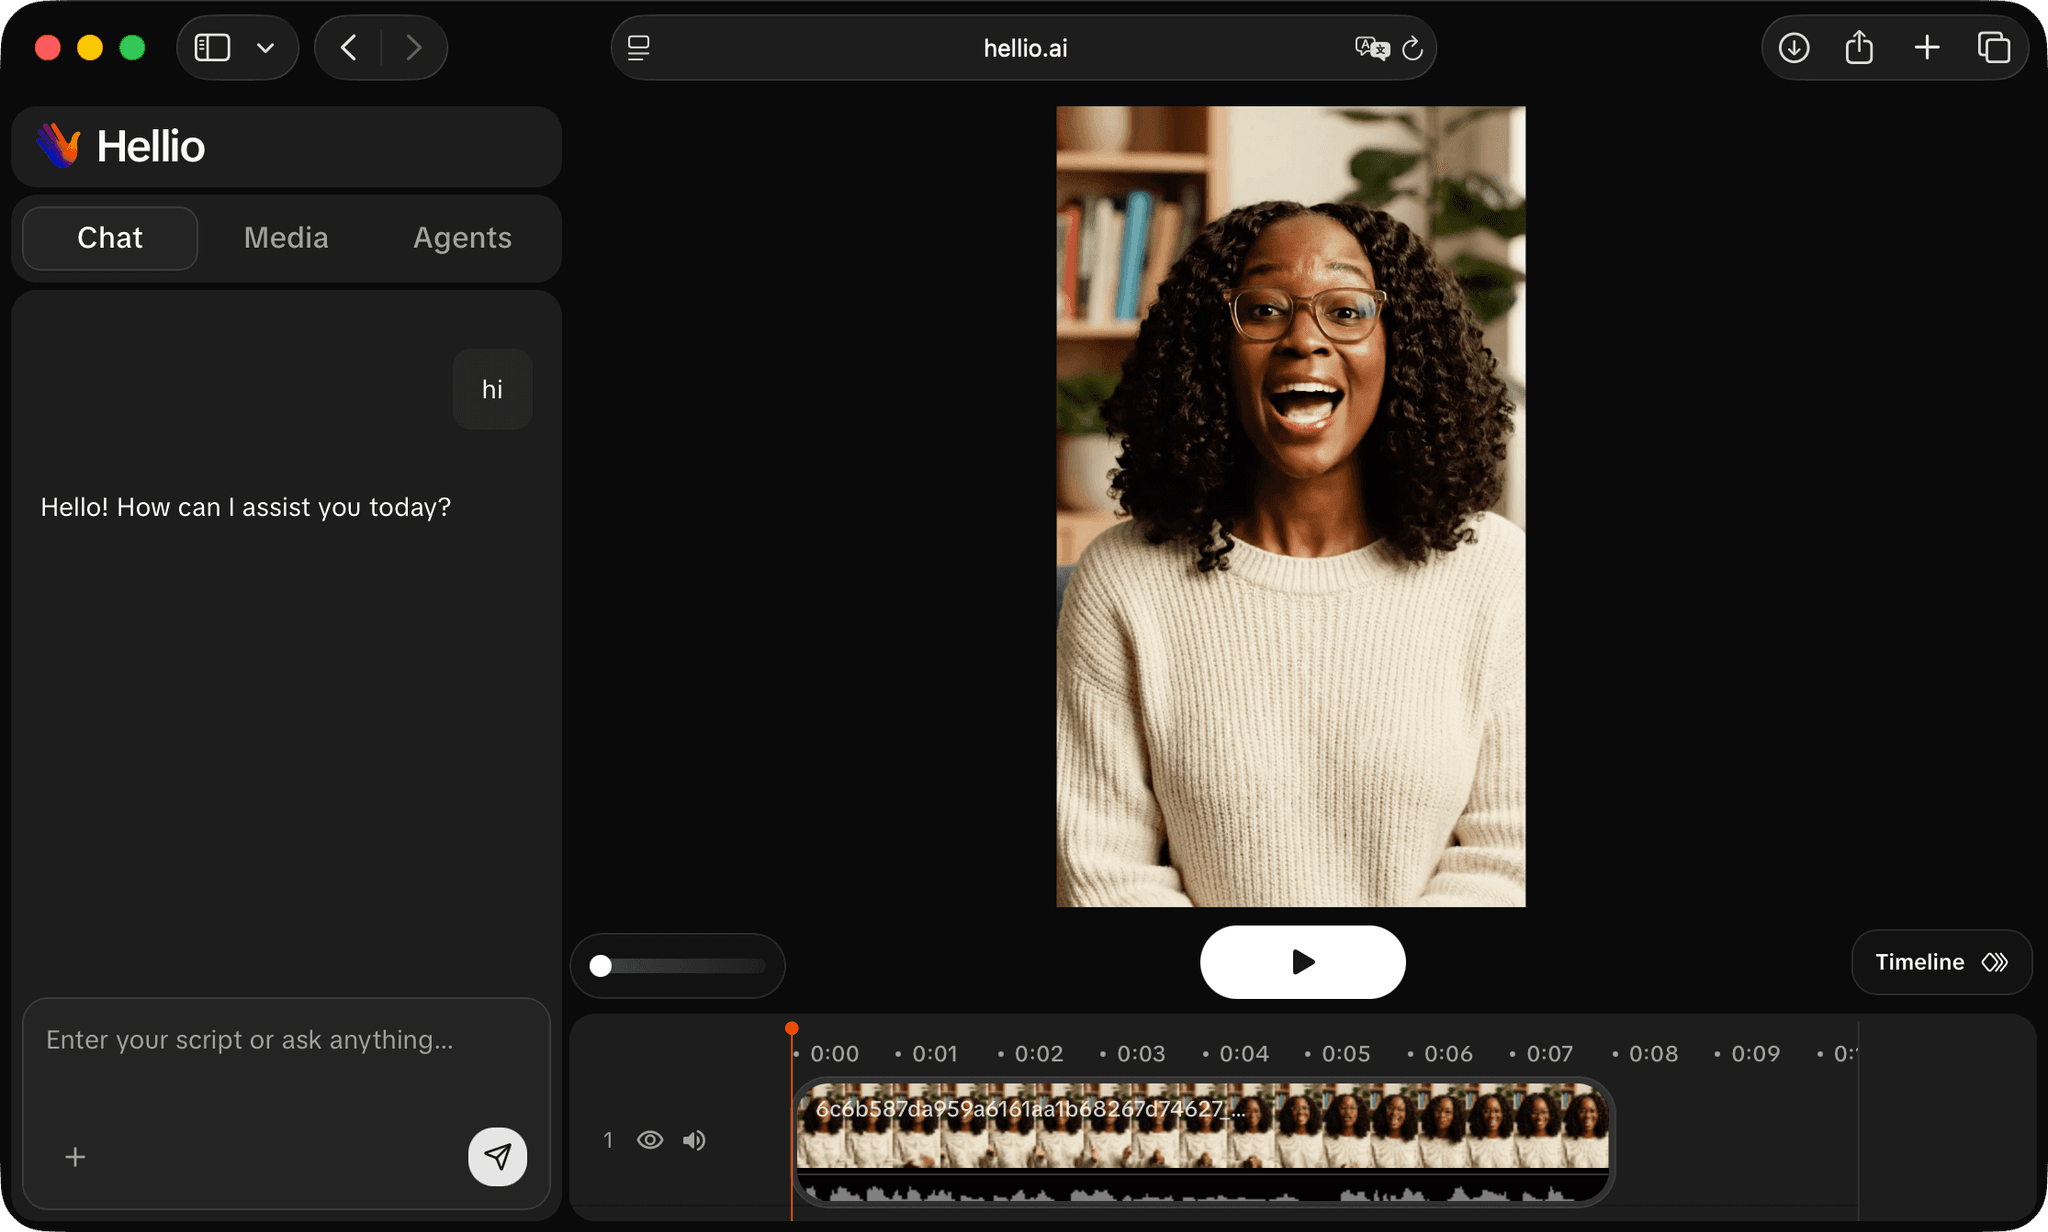Collapse the Timeline panel
Screen dimensions: 2048x1232
tap(1941, 962)
